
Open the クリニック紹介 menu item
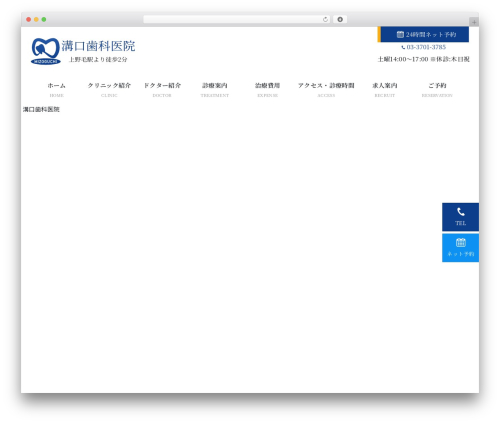click(109, 90)
